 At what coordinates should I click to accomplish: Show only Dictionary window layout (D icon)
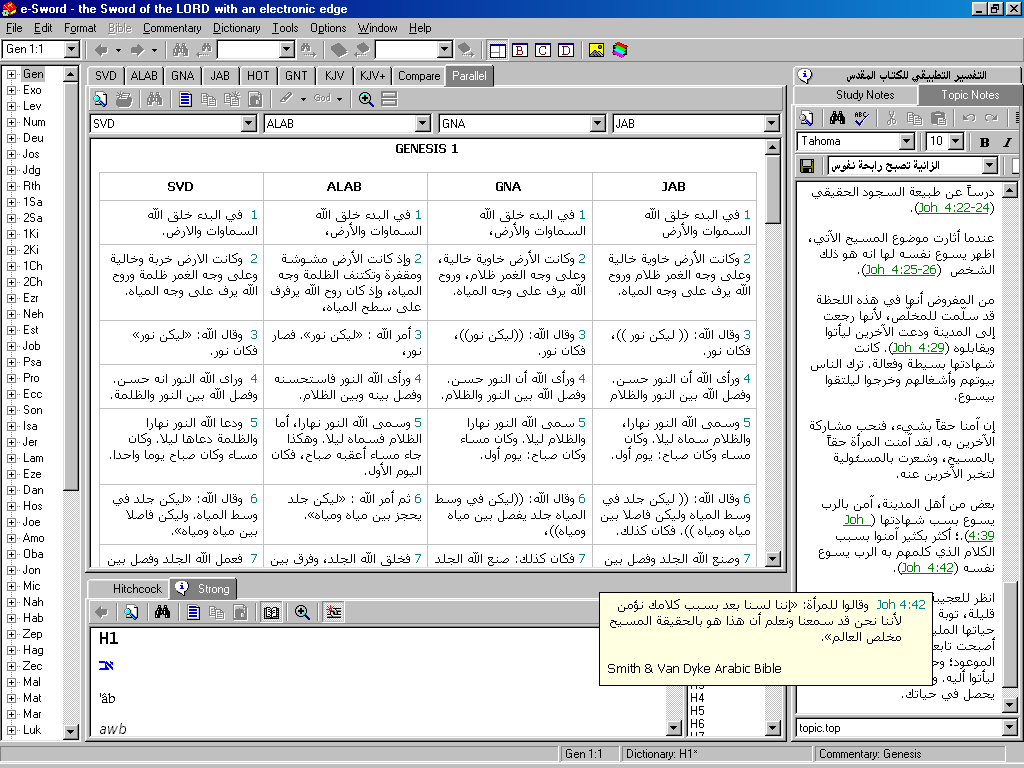[566, 50]
